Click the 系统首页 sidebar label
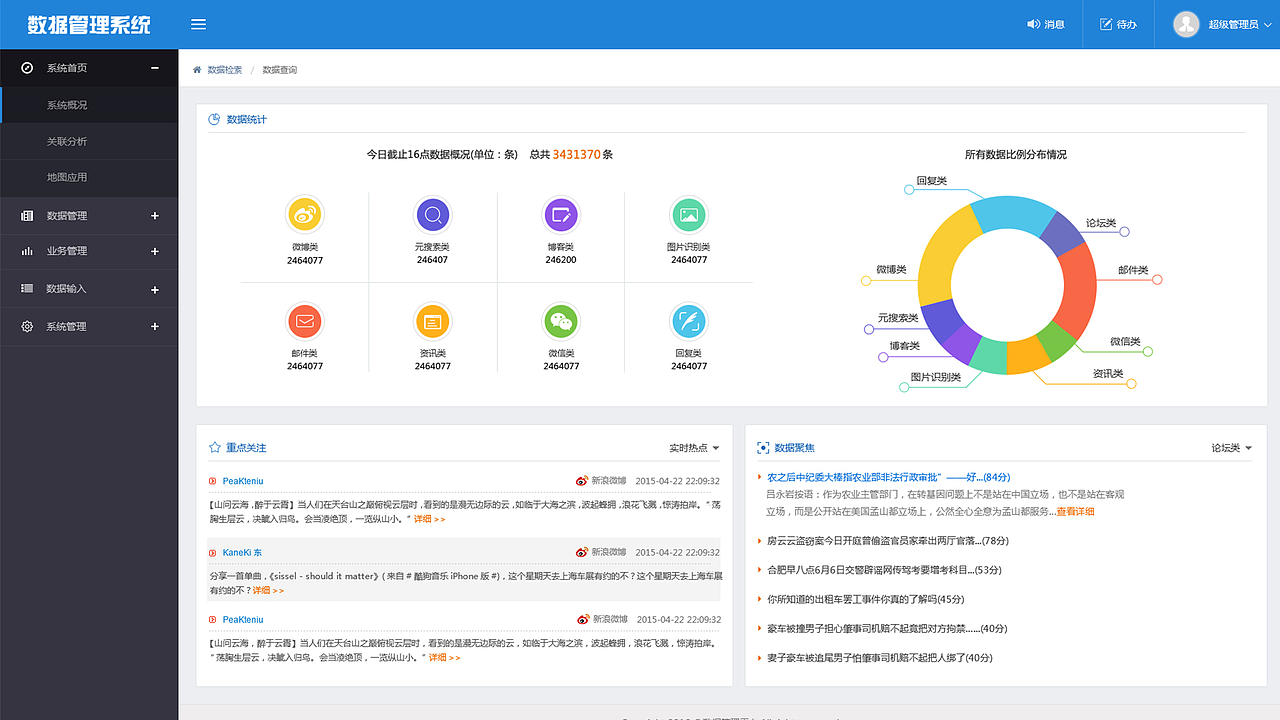This screenshot has height=720, width=1280. (x=67, y=68)
